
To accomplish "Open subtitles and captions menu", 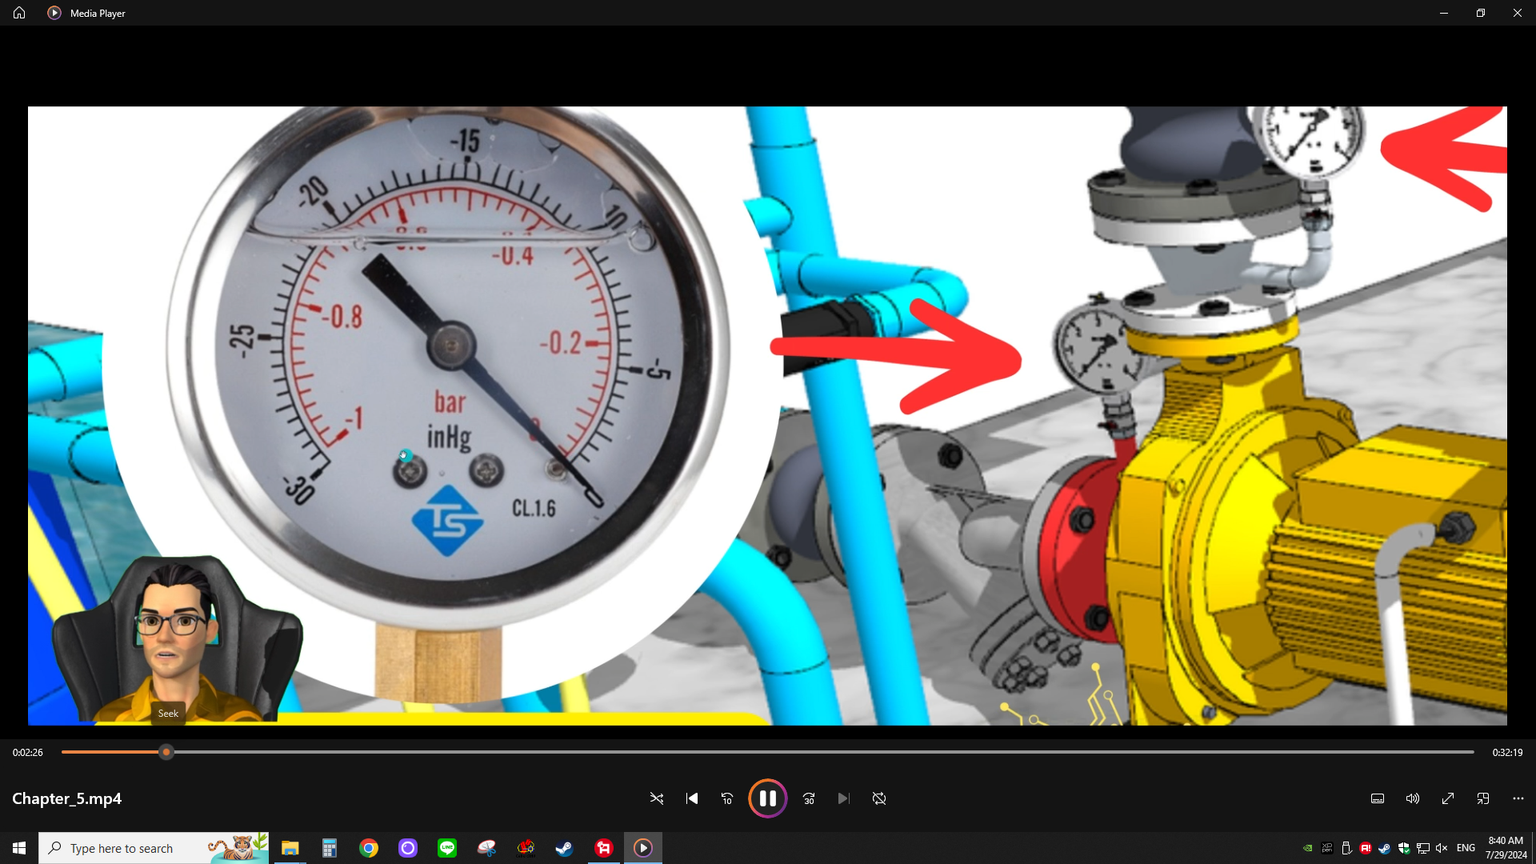I will [1377, 799].
